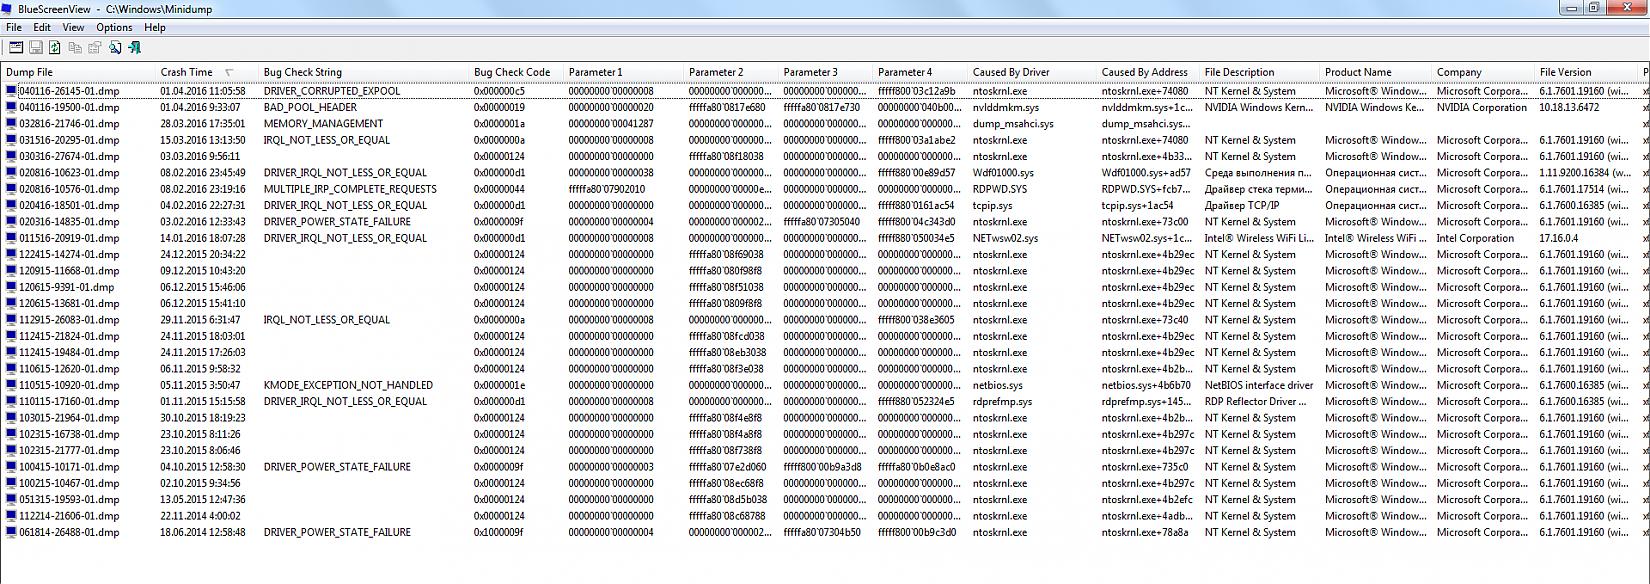Click the NETwsw02.sys driver cell
This screenshot has height=584, width=1650.
click(1005, 238)
